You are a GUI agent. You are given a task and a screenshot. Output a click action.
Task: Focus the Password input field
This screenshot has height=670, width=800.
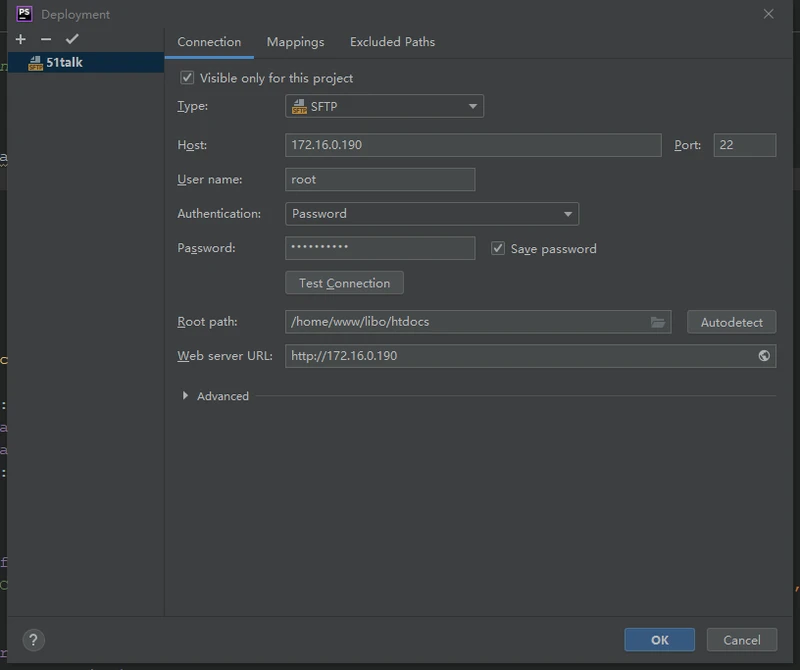pos(380,248)
